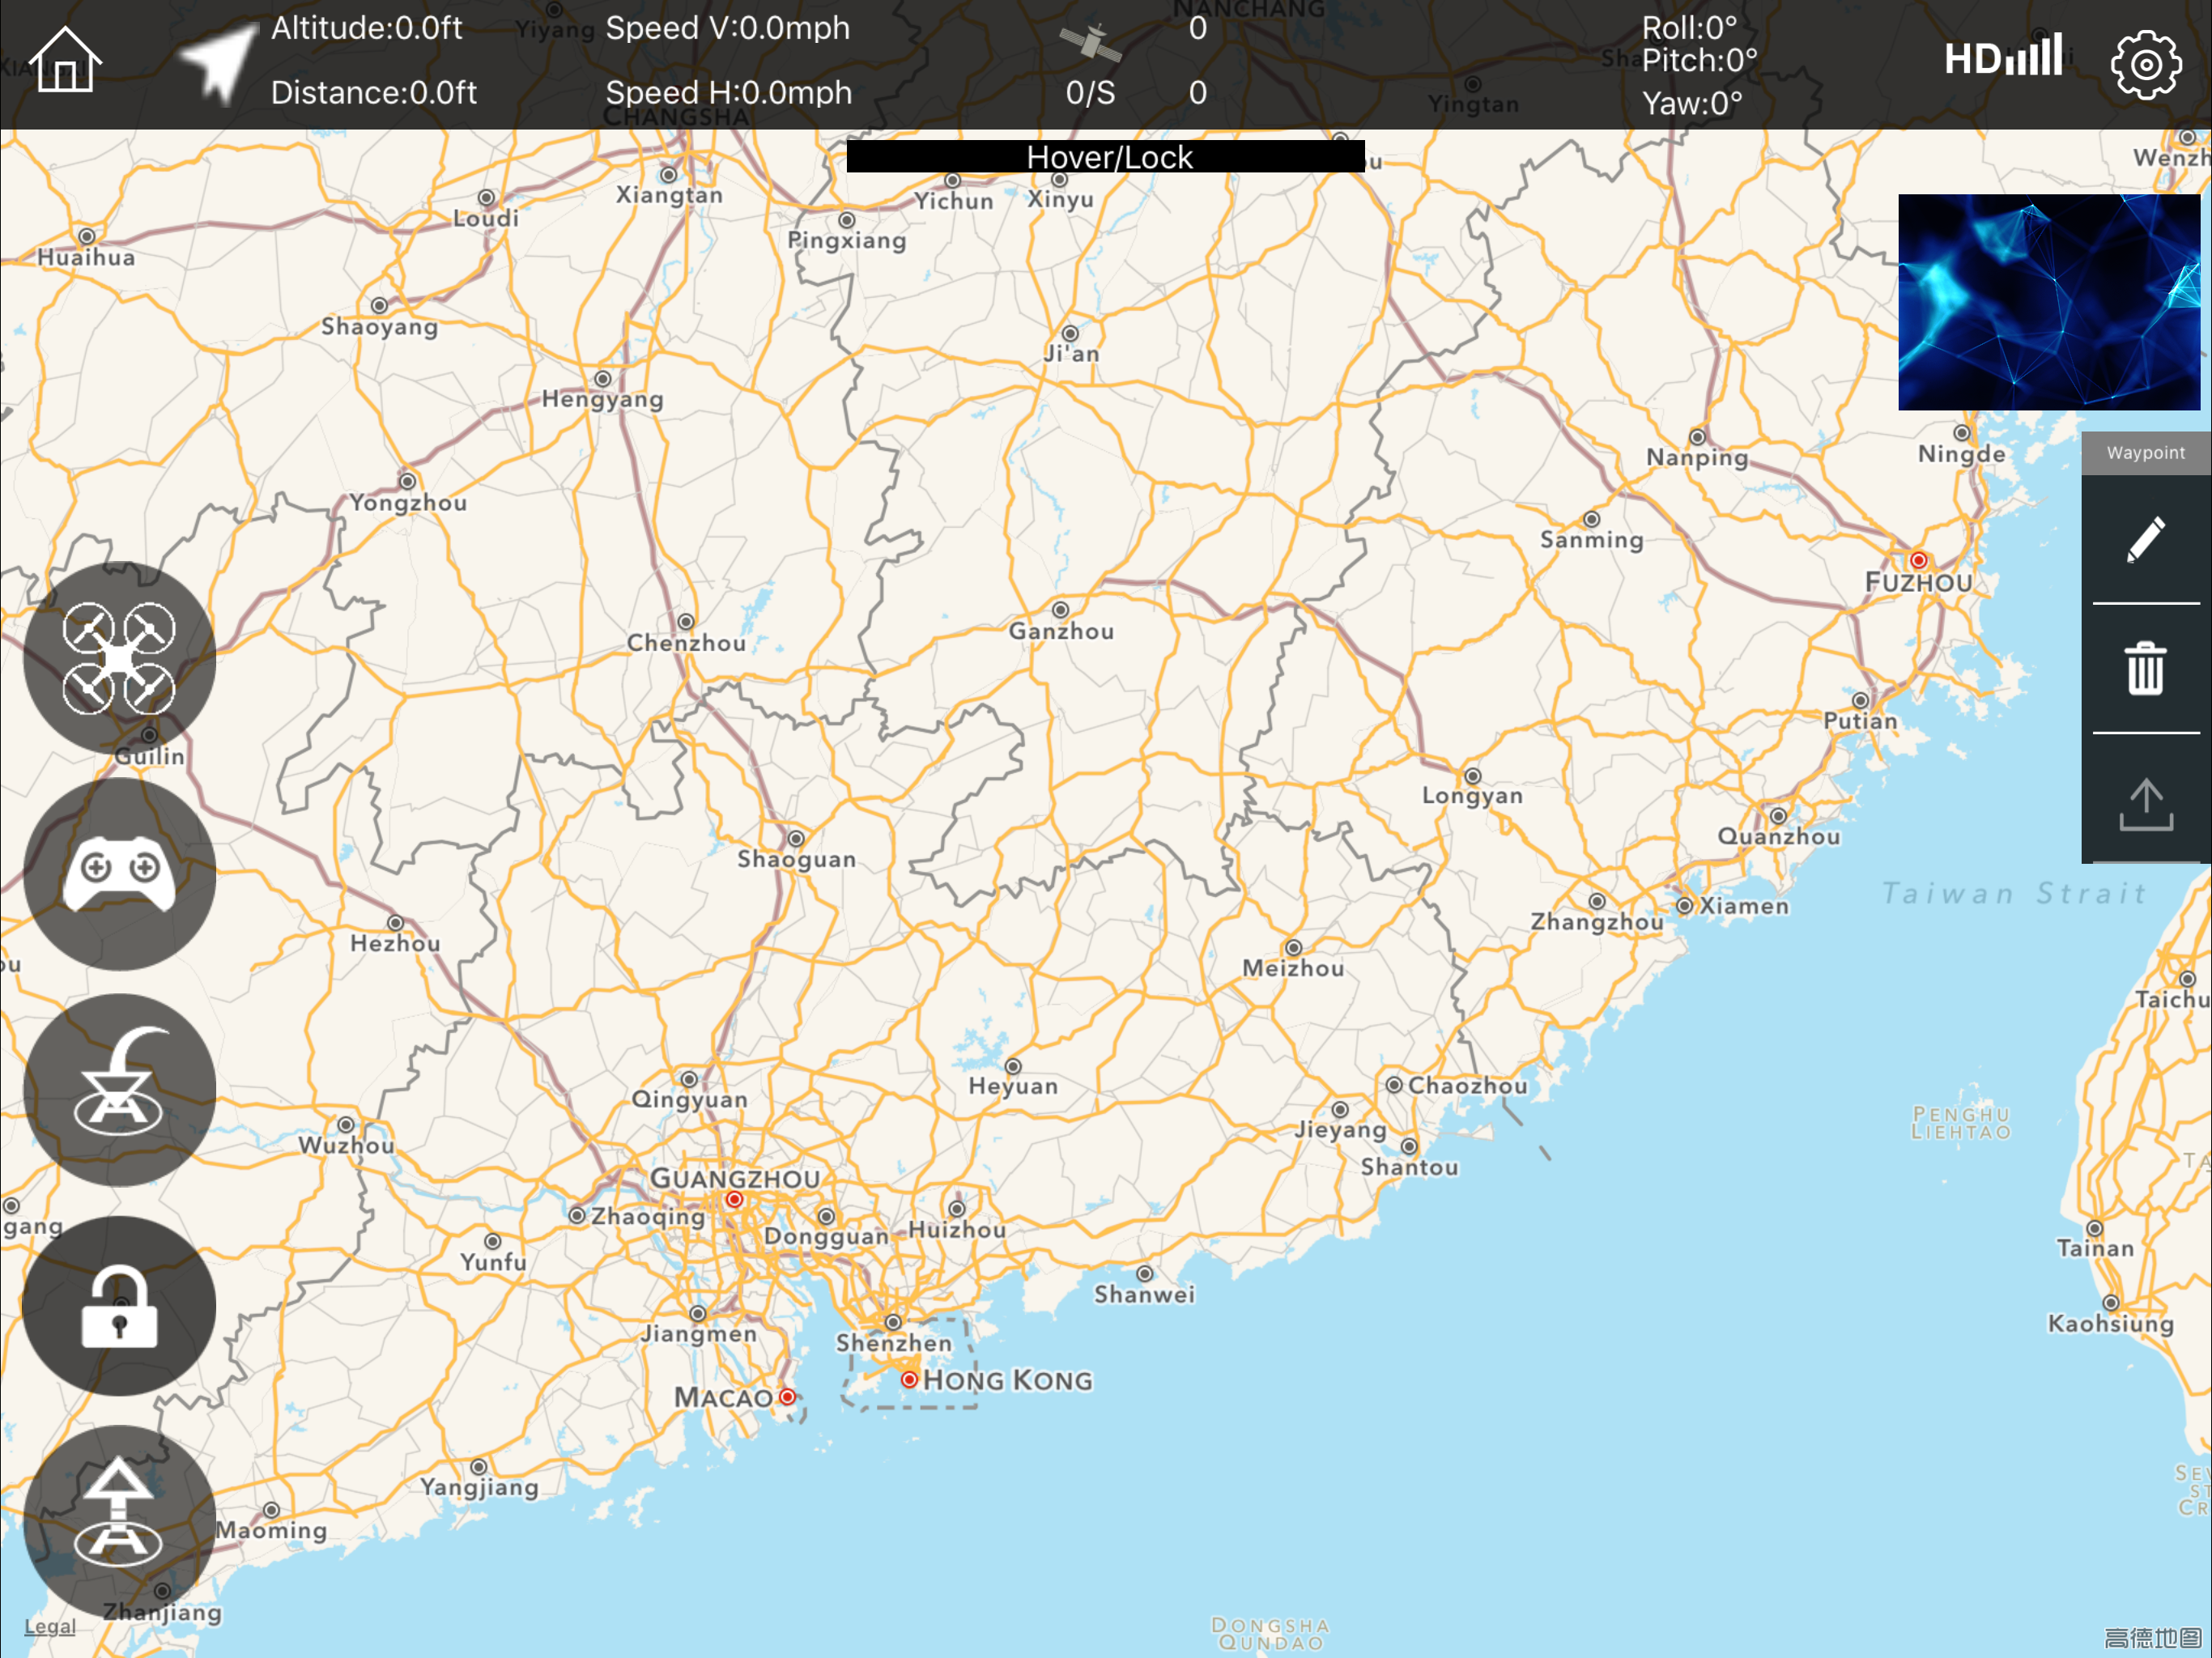This screenshot has height=1658, width=2212.
Task: Toggle the motor lock padlock
Action: click(x=119, y=1305)
